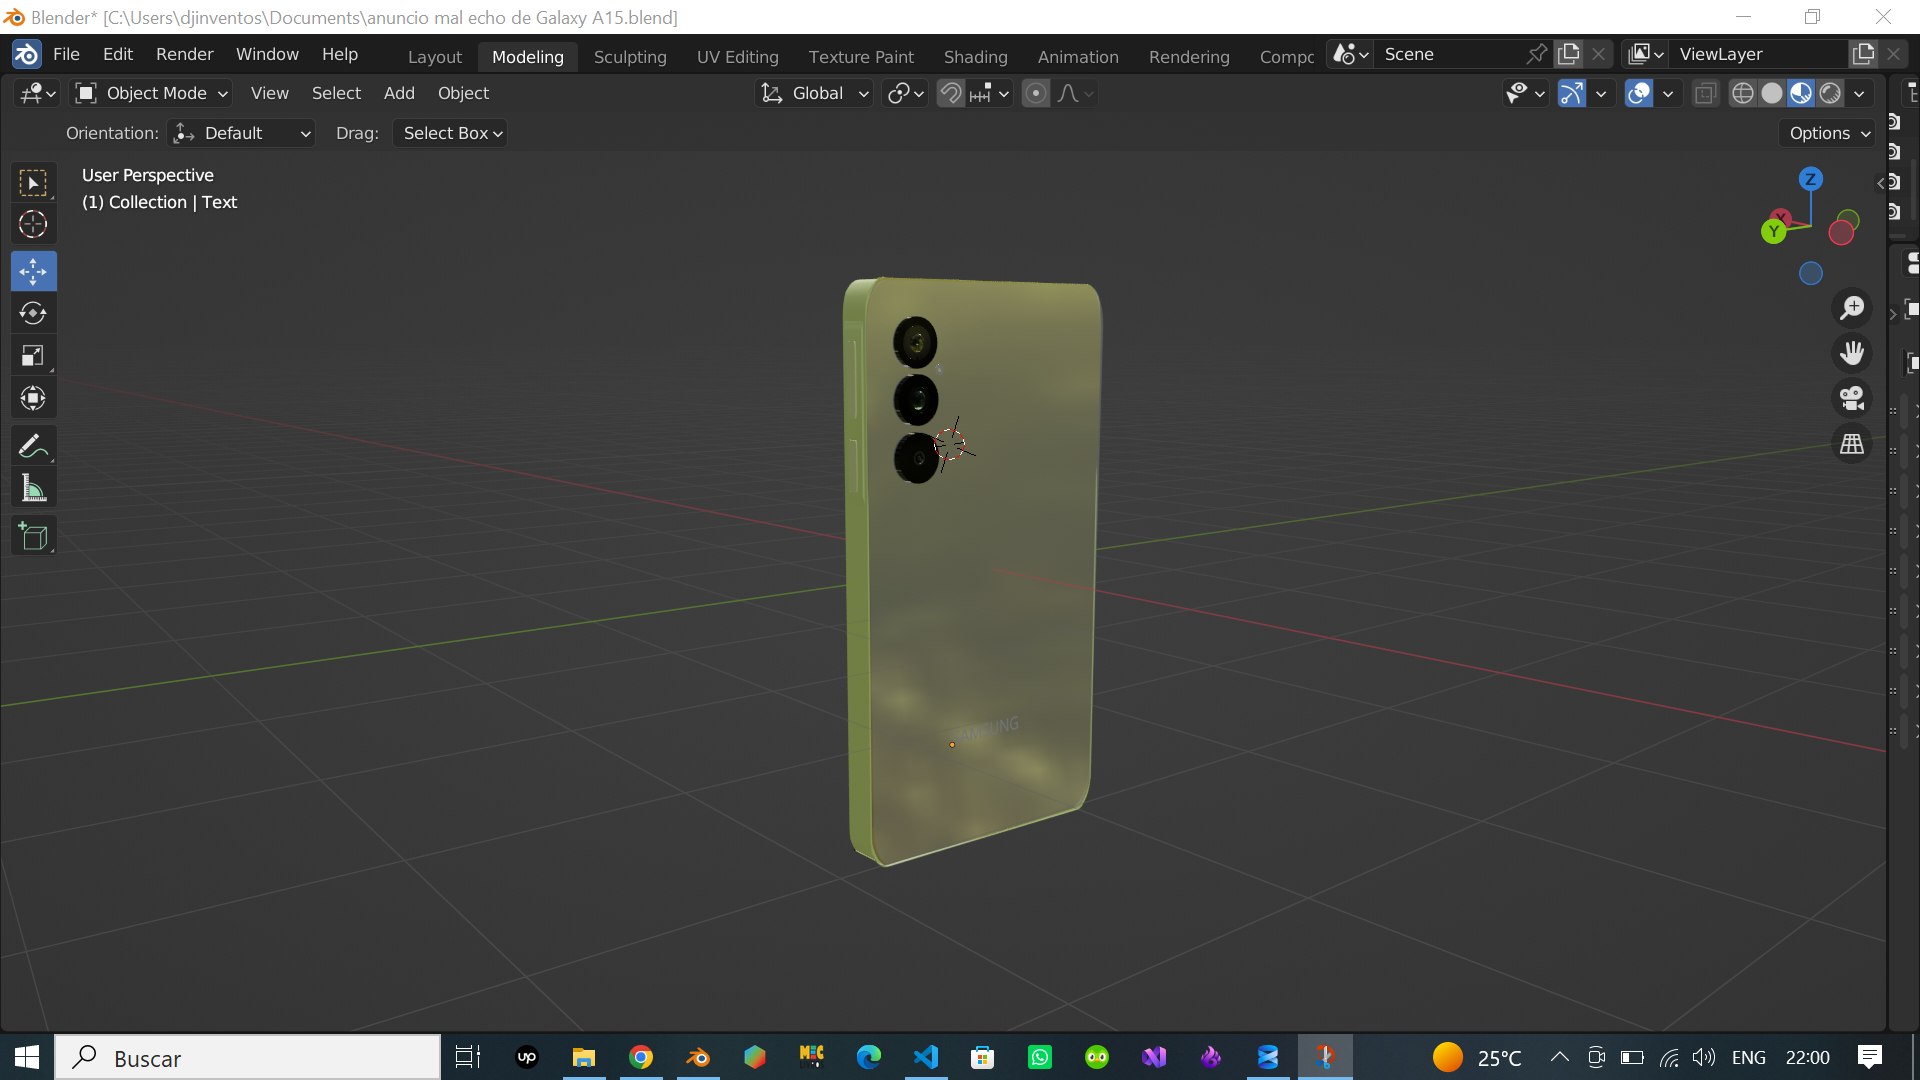Toggle X-Ray mode
Image resolution: width=1920 pixels, height=1080 pixels.
pyautogui.click(x=1705, y=93)
